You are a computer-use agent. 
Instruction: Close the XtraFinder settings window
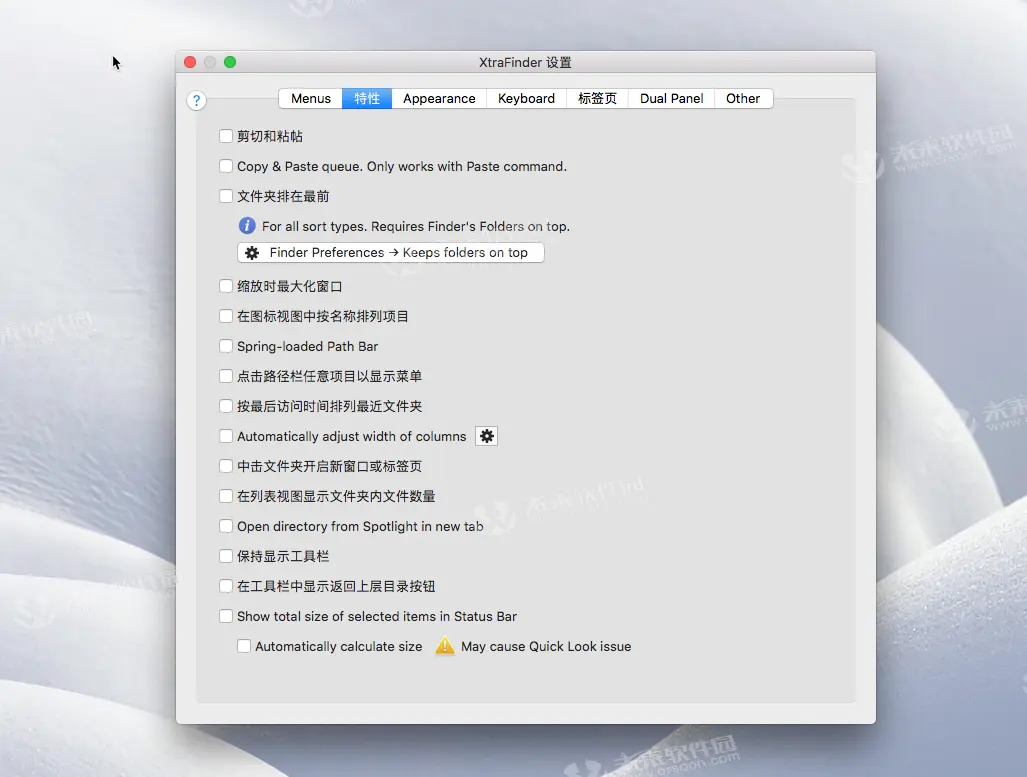click(x=190, y=62)
